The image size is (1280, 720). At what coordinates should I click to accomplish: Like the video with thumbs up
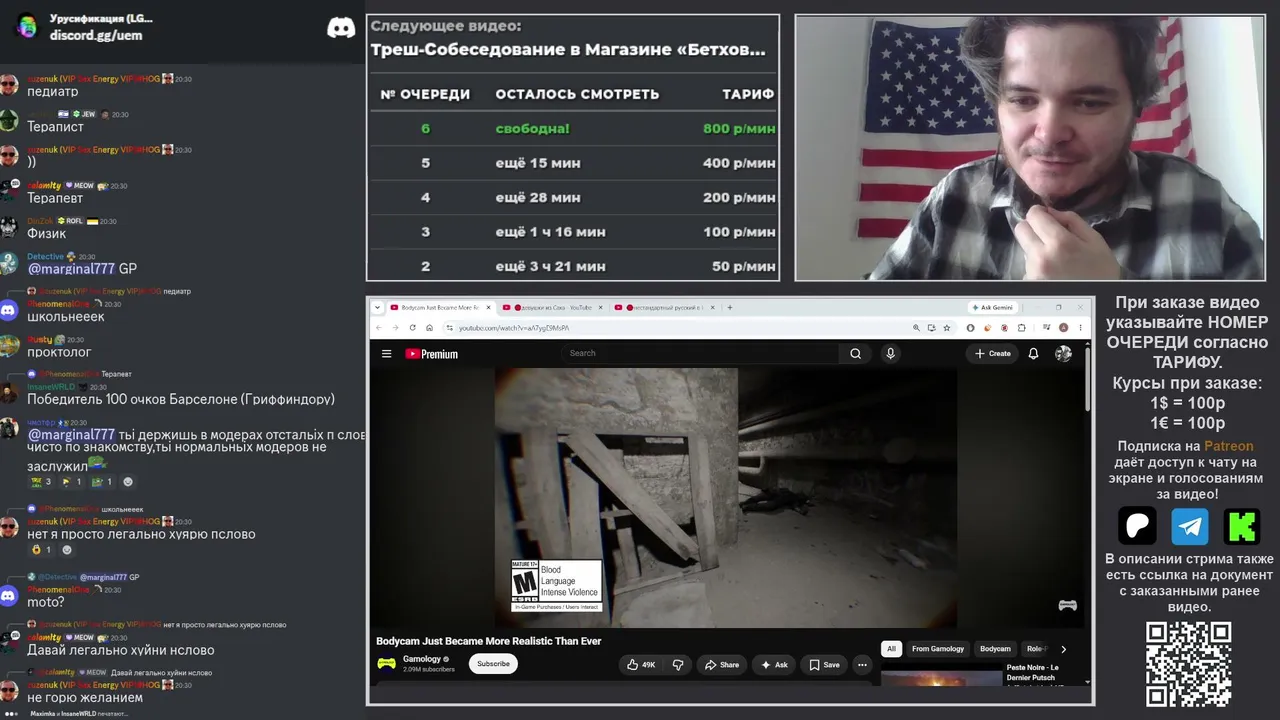[x=640, y=664]
